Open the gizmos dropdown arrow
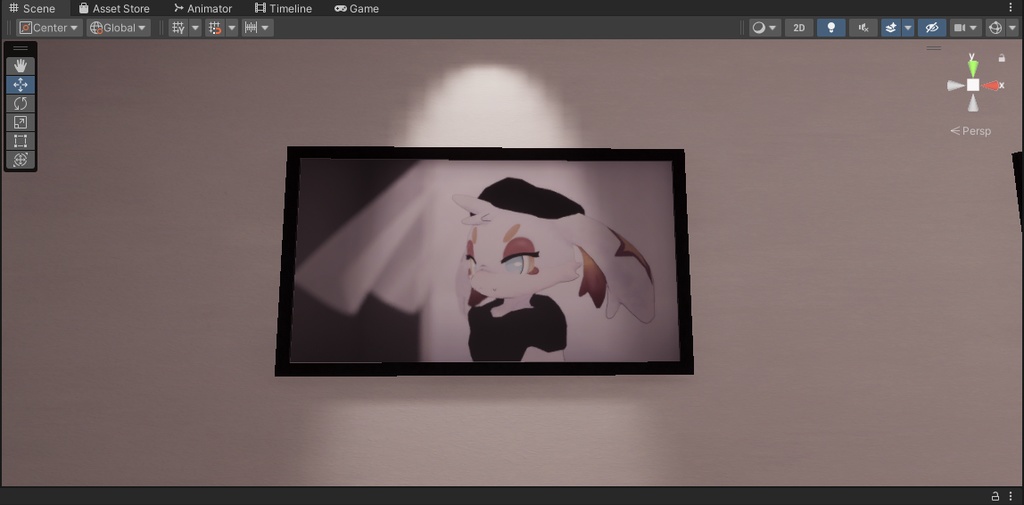 coord(1012,27)
